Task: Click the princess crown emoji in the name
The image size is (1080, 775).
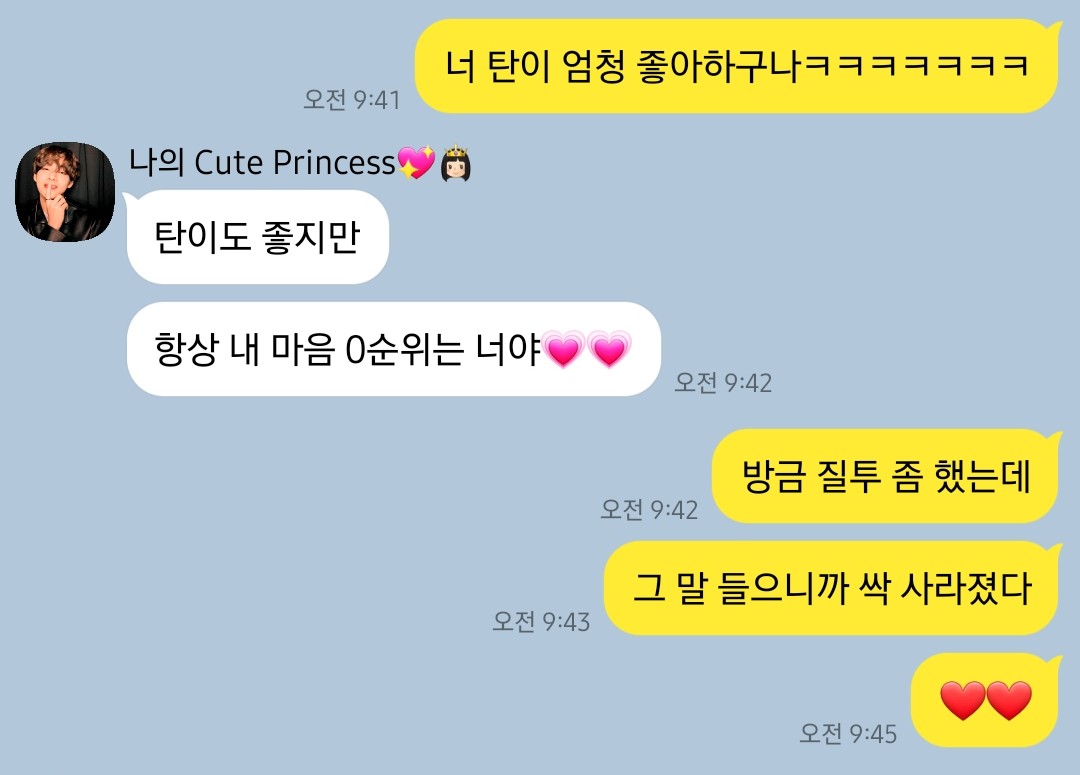Action: tap(455, 163)
